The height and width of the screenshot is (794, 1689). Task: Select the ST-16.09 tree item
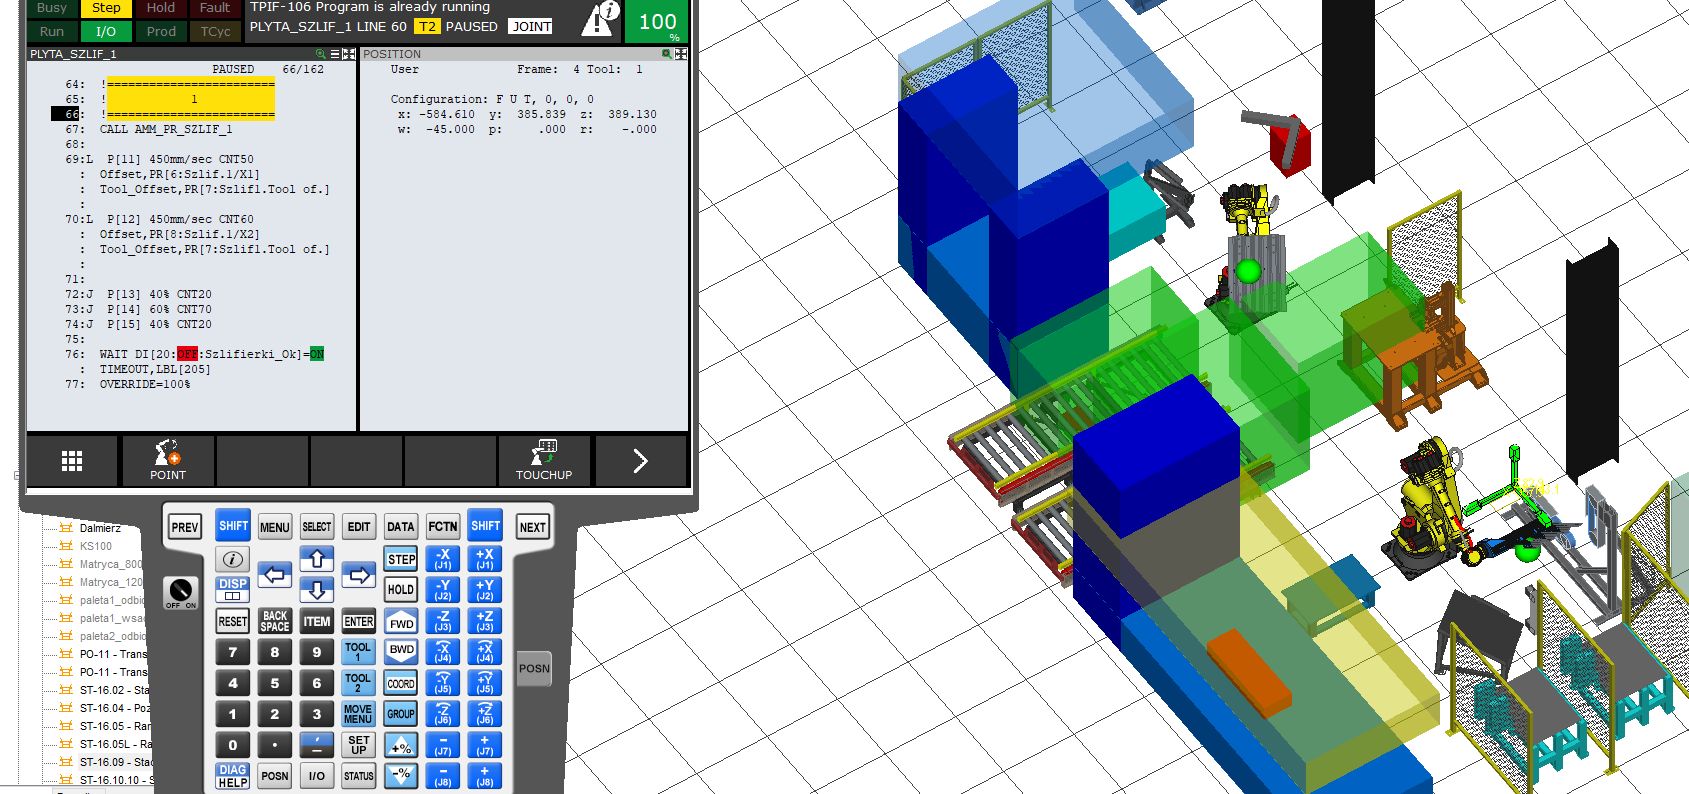(x=114, y=762)
